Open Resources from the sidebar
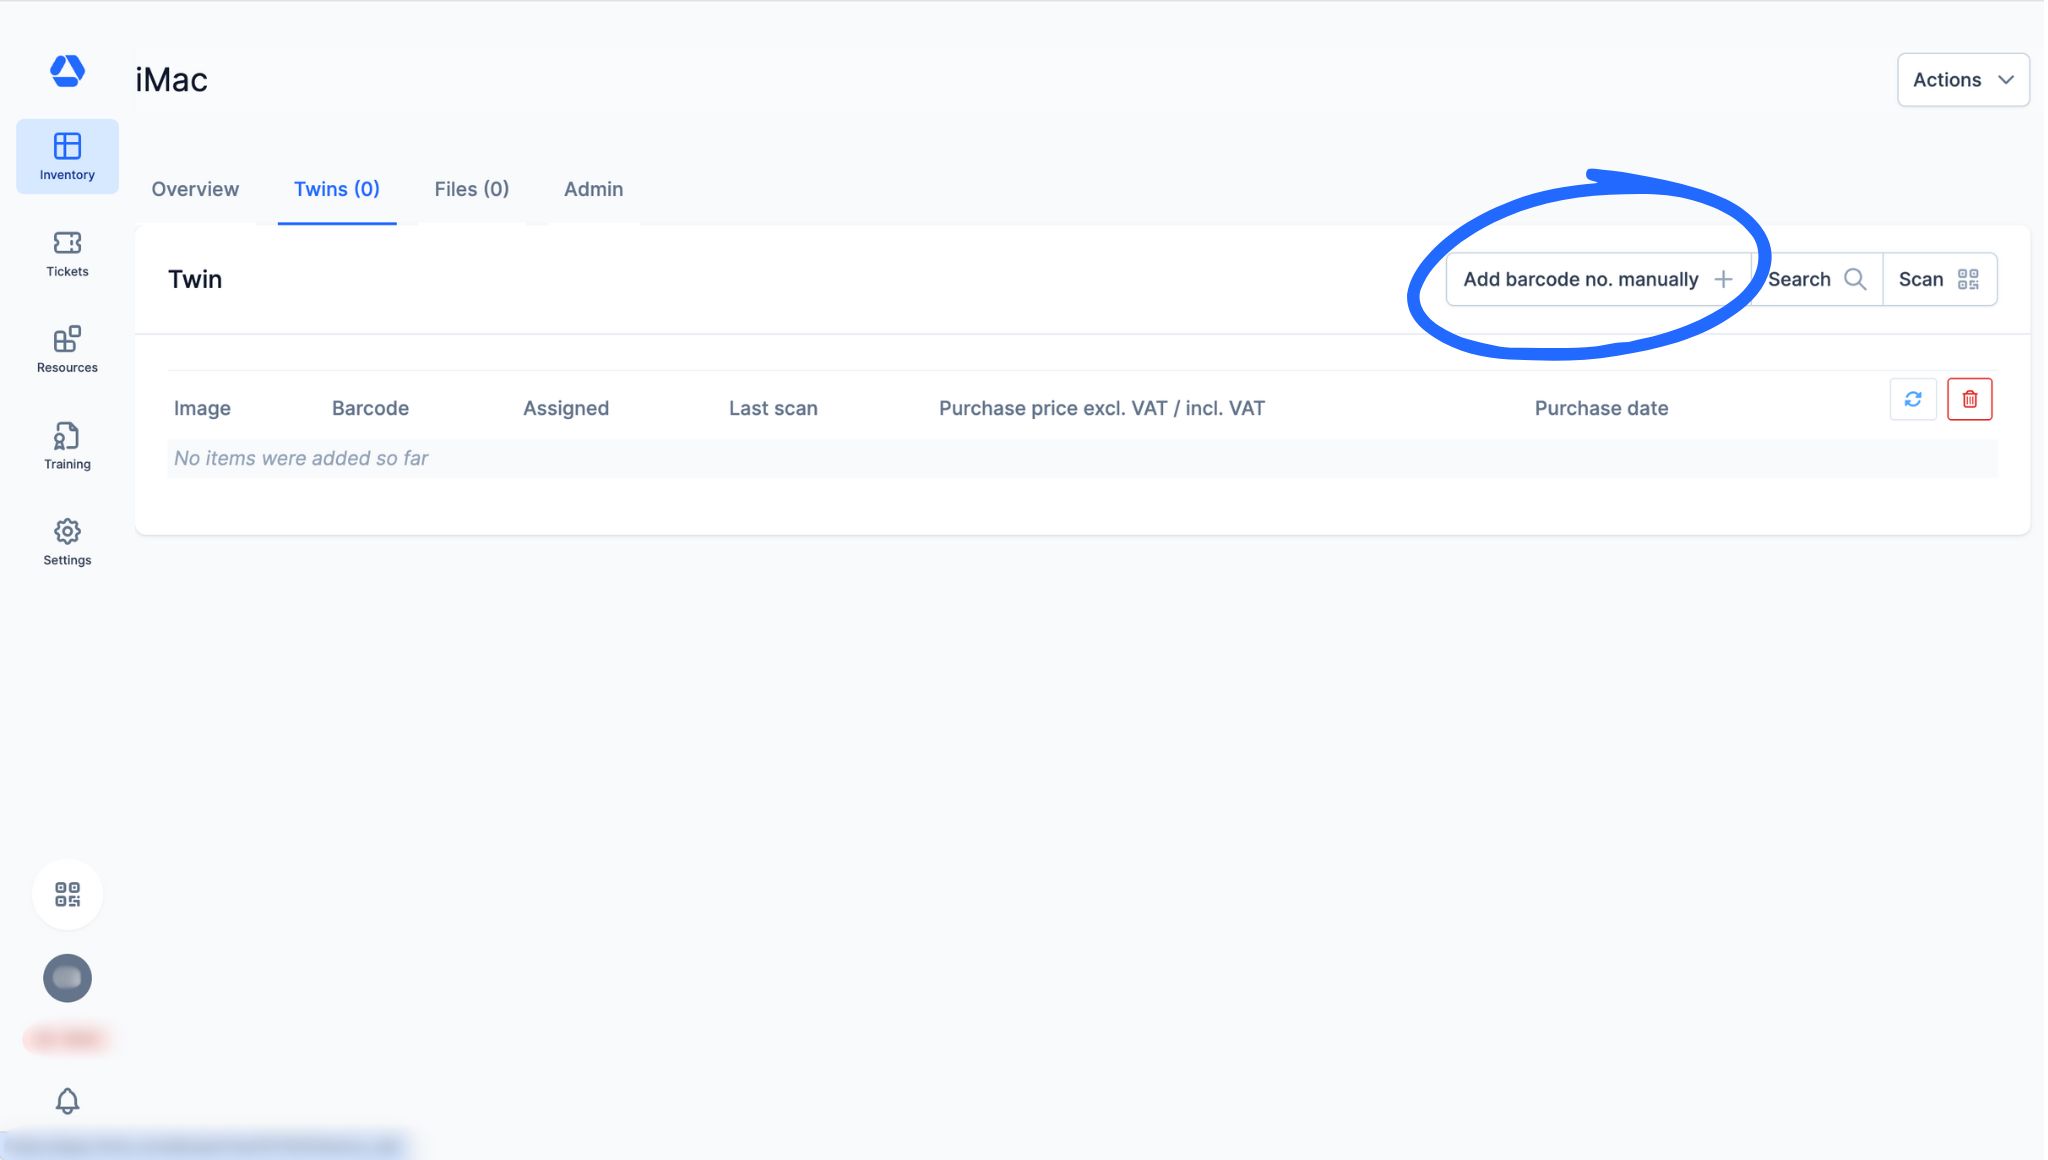 [x=67, y=349]
